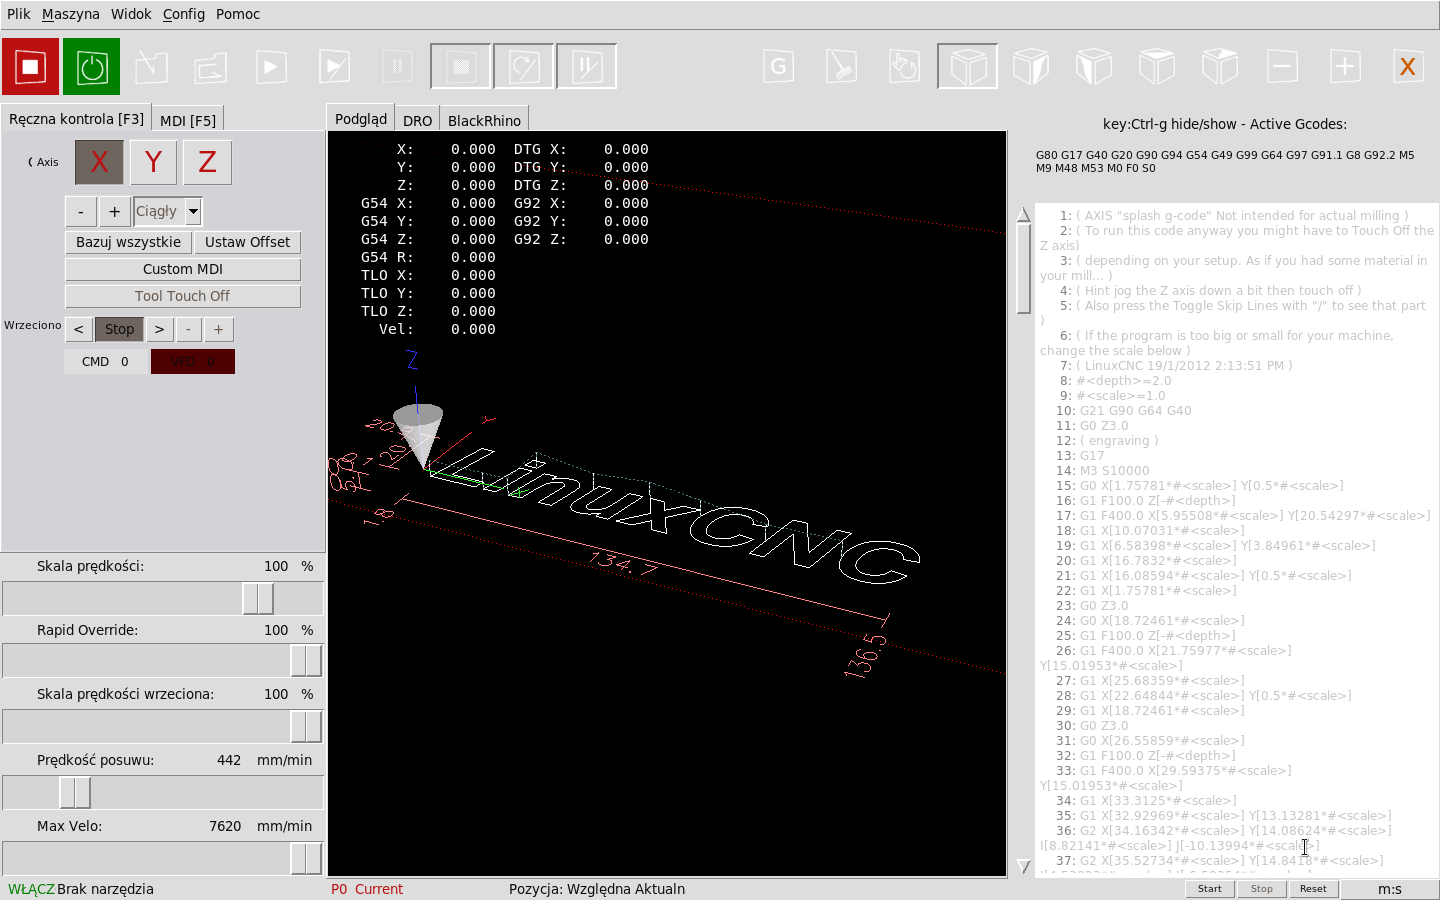Zoom in with toolbar plus icon
This screenshot has height=900, width=1440.
(x=1345, y=67)
